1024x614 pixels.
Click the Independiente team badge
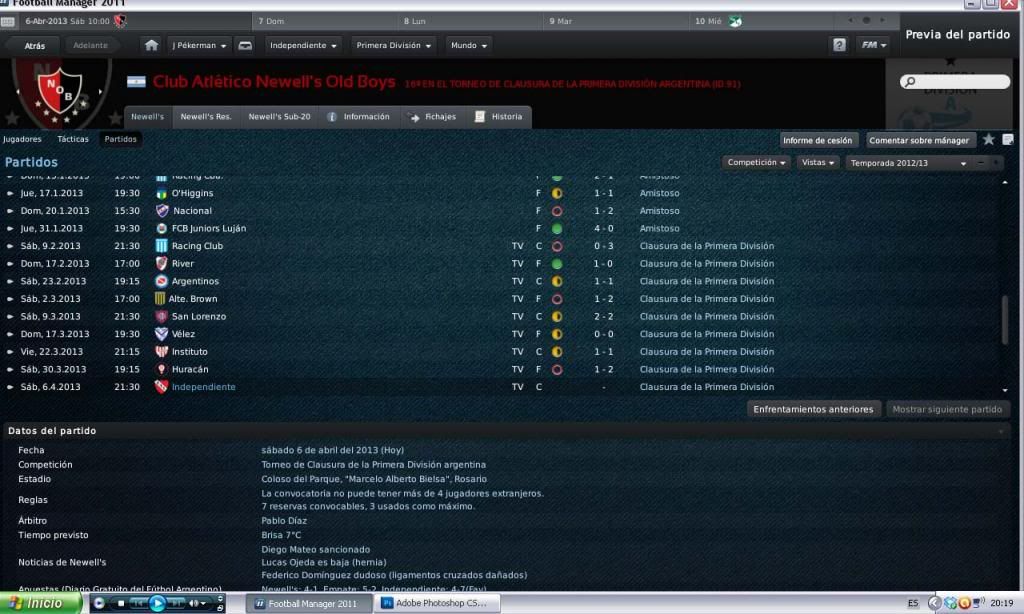[x=161, y=387]
